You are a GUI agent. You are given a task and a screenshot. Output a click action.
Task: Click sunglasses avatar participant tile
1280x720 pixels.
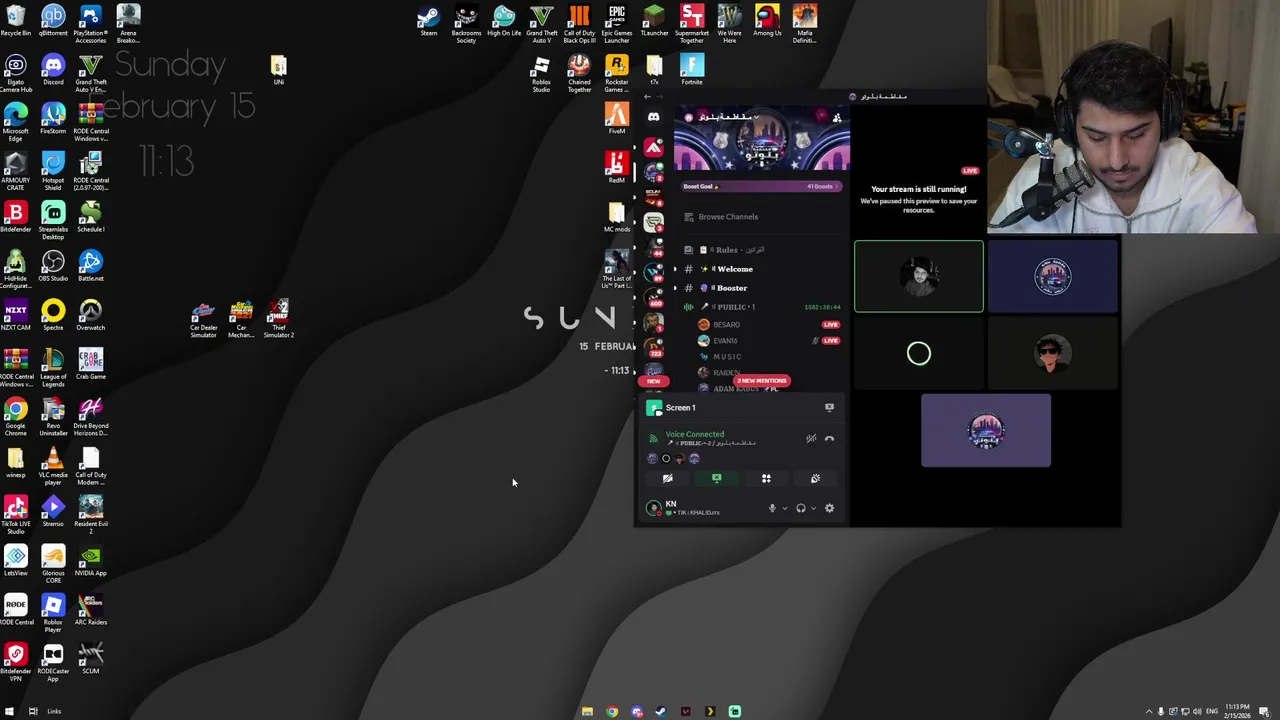(x=1052, y=354)
